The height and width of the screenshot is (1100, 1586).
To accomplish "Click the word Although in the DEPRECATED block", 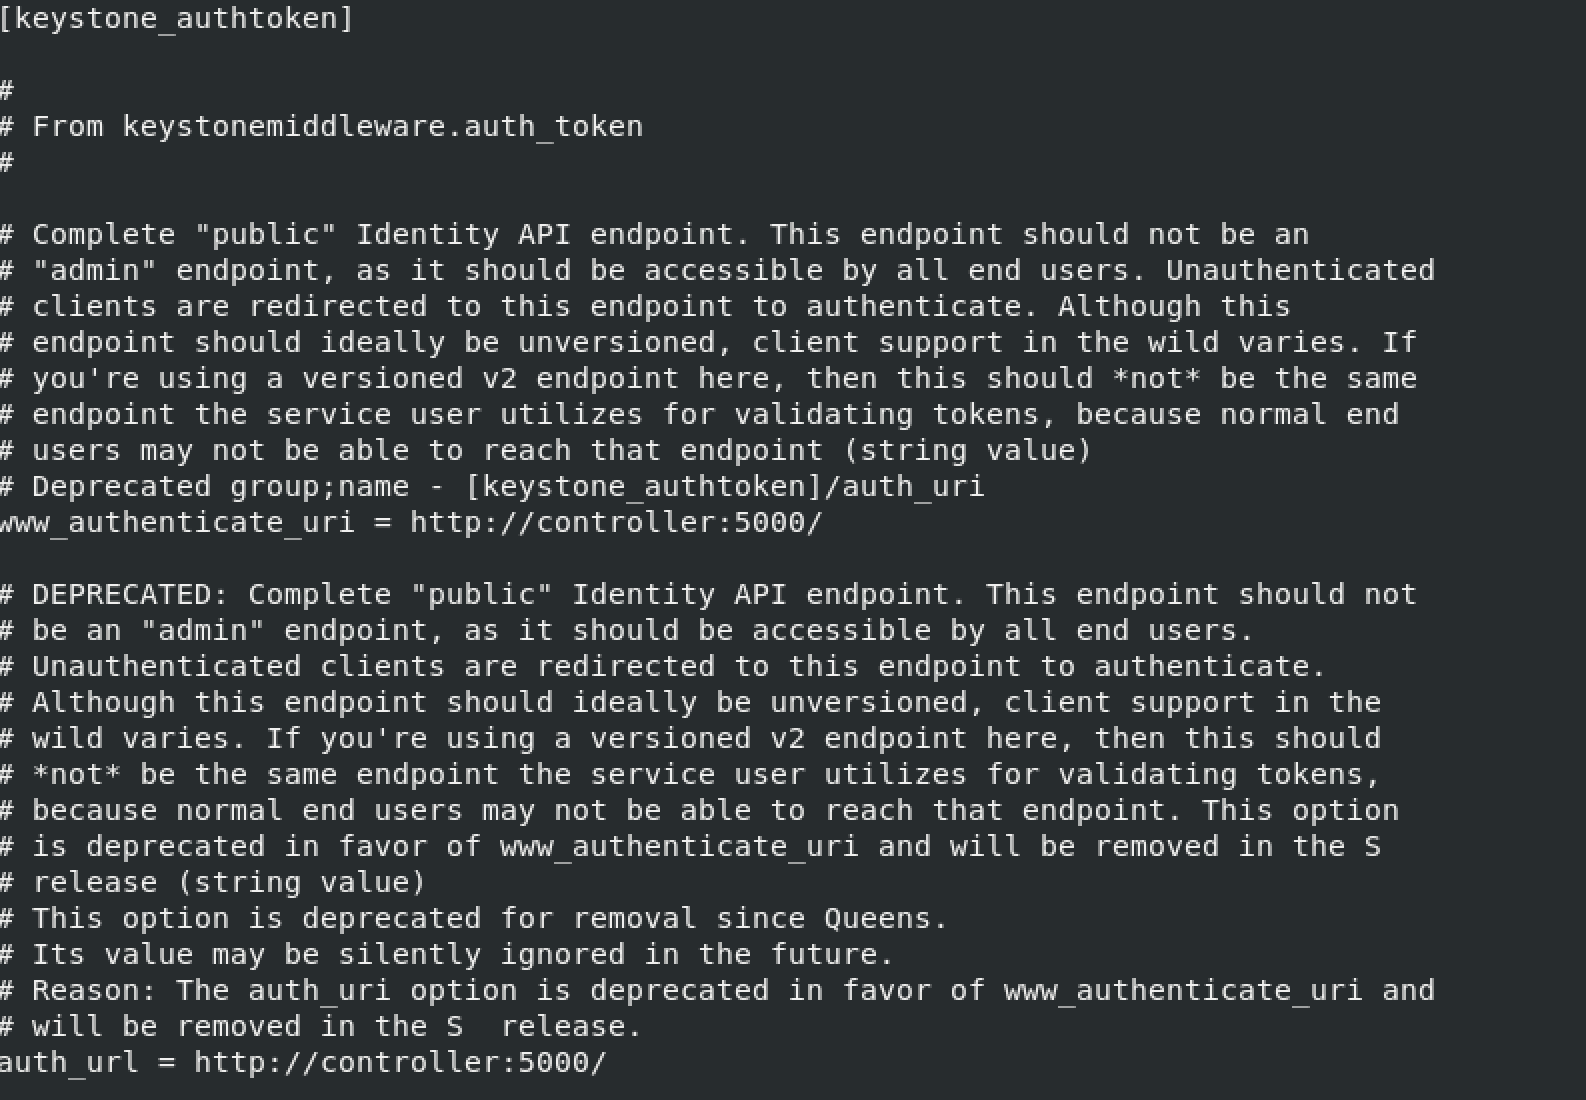I will (x=104, y=702).
